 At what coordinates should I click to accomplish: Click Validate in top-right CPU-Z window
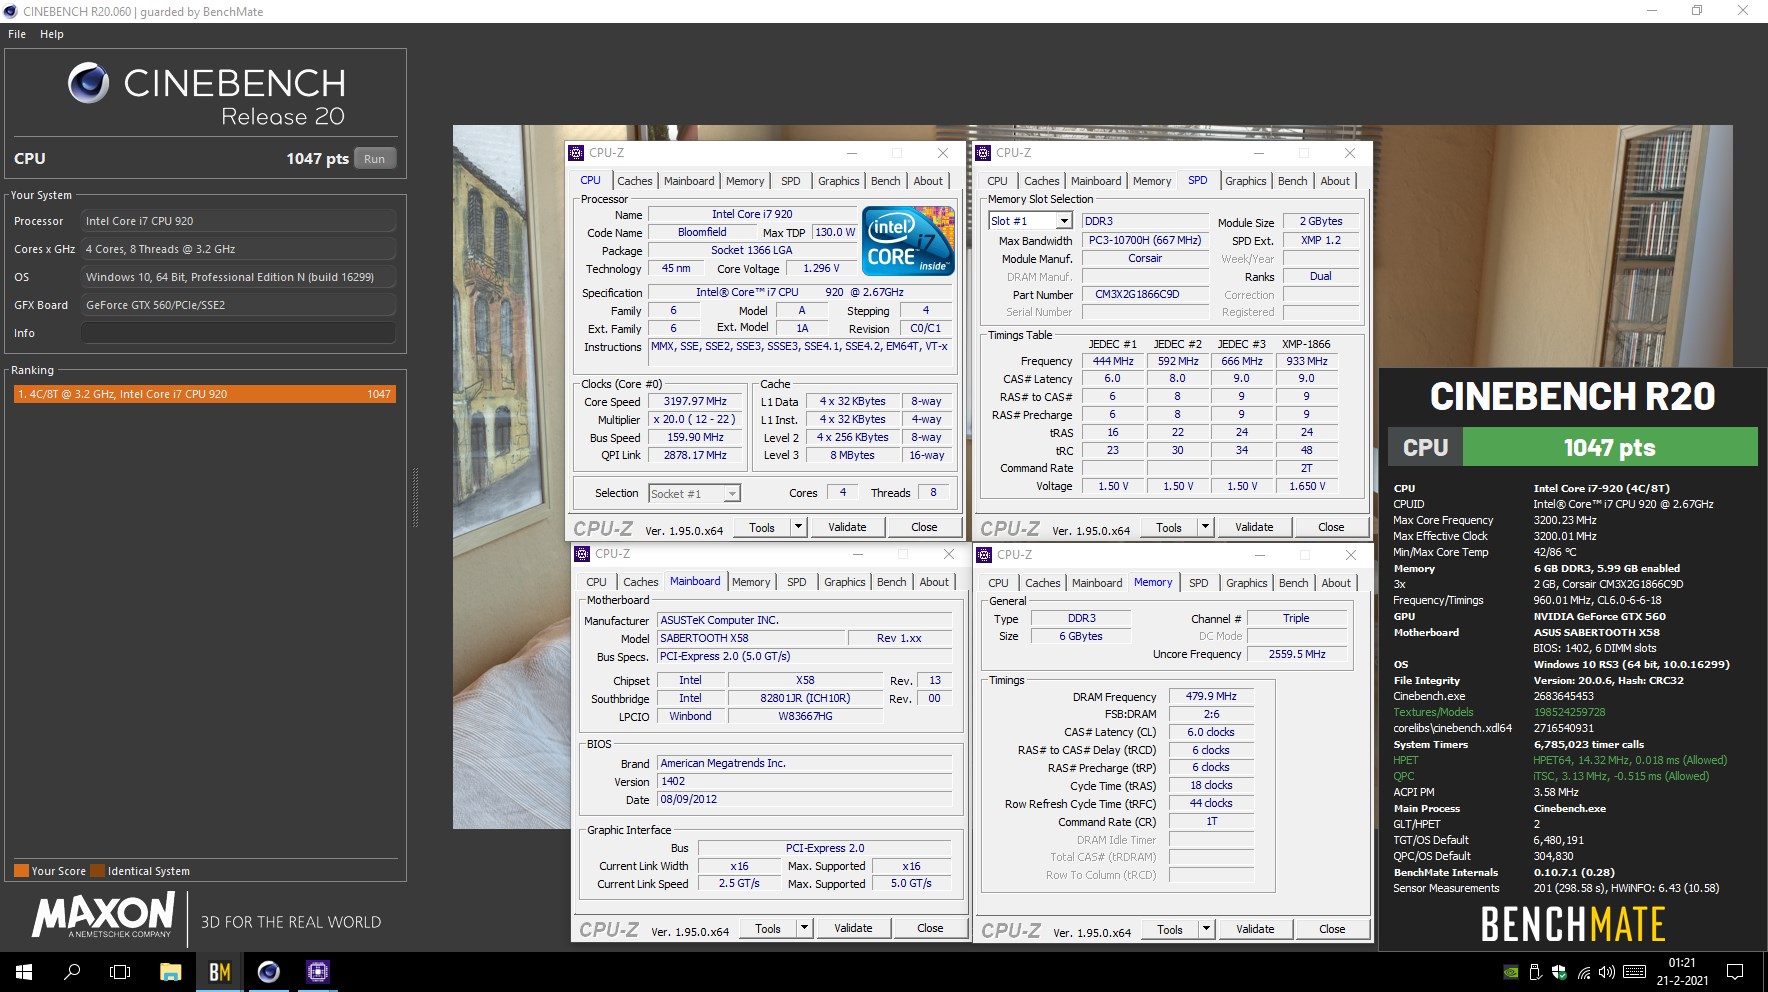click(x=1254, y=527)
